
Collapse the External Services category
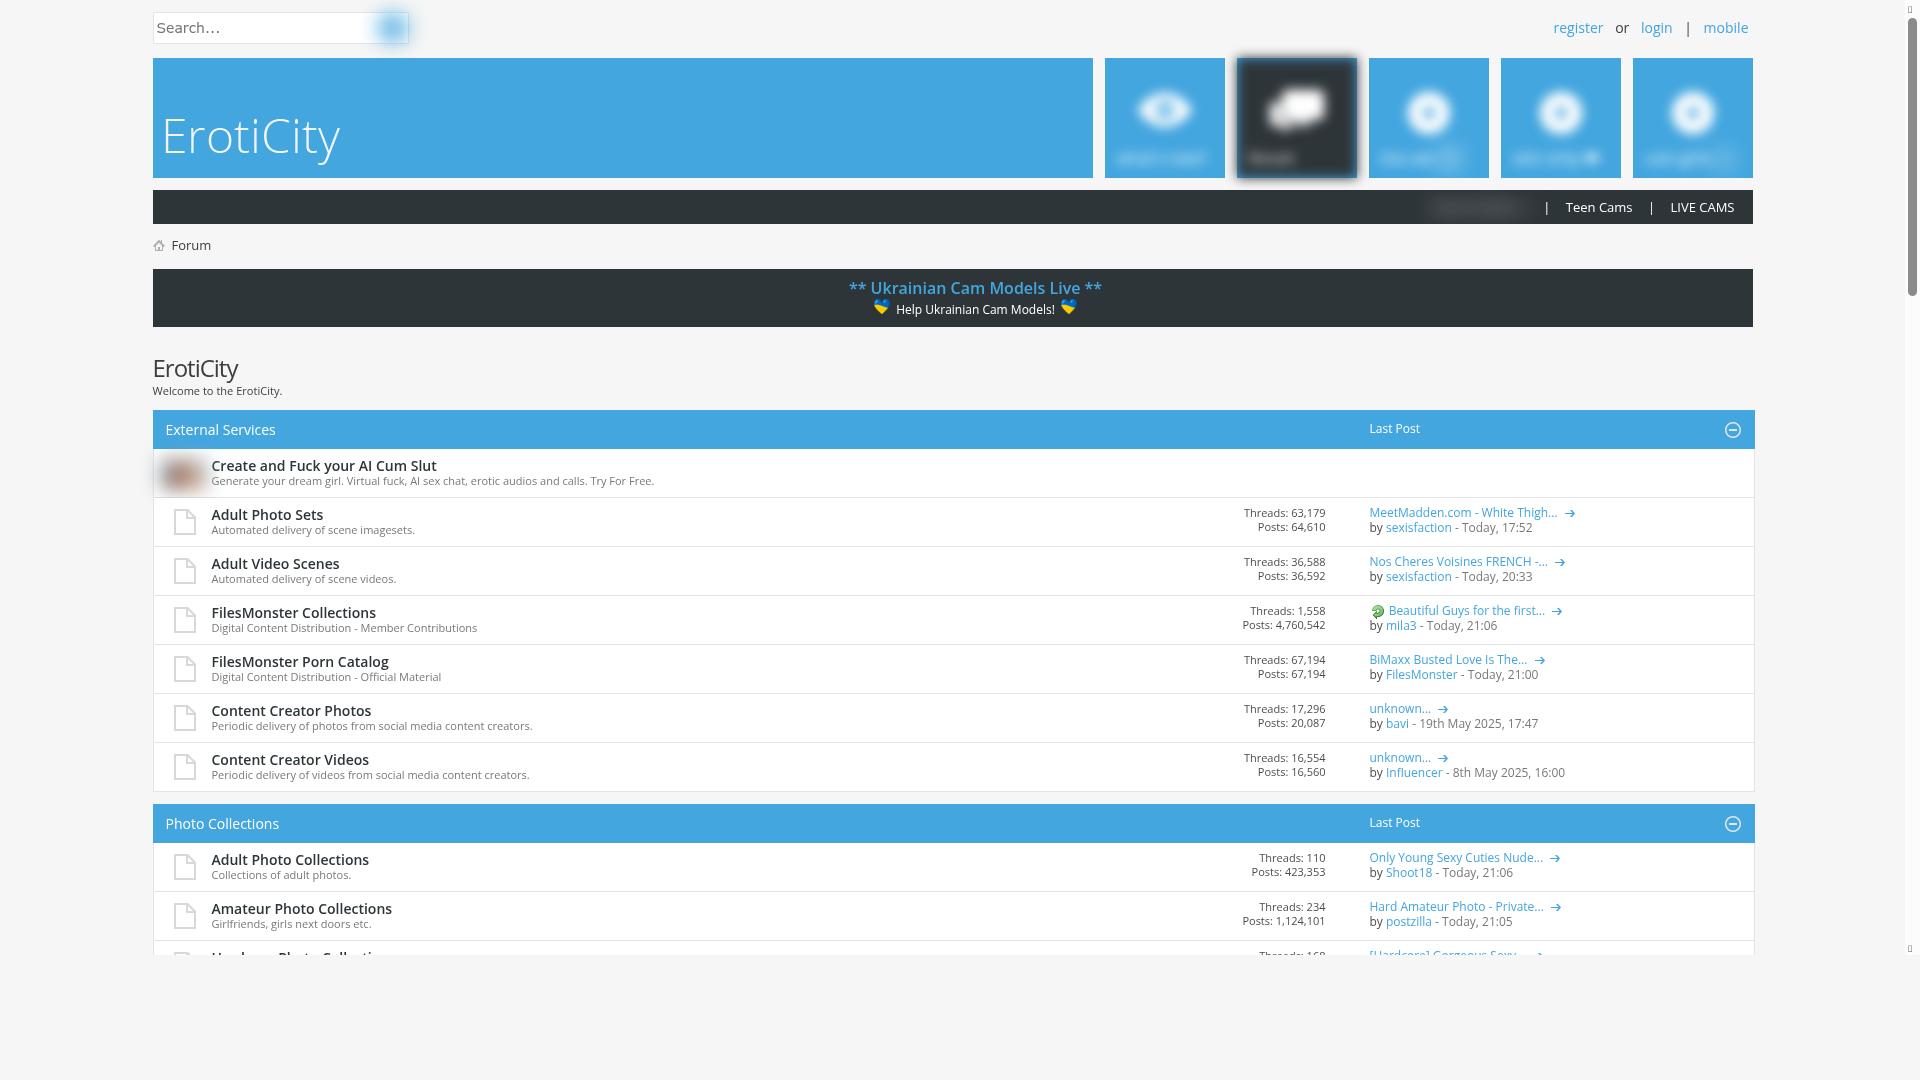pos(1733,430)
